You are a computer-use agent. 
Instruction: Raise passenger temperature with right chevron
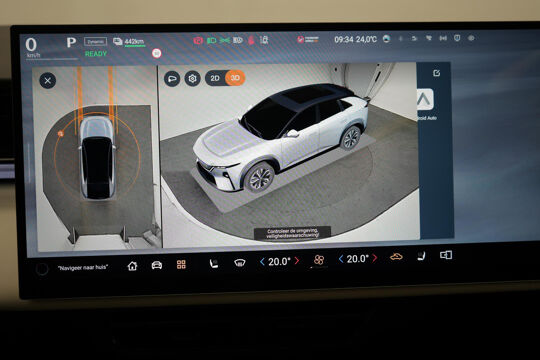(x=375, y=258)
